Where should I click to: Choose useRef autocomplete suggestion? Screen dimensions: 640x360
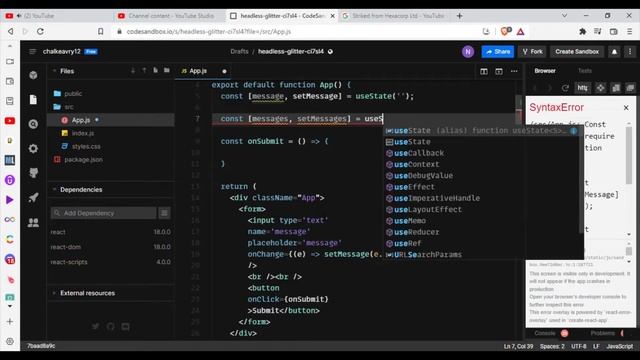click(x=482, y=243)
